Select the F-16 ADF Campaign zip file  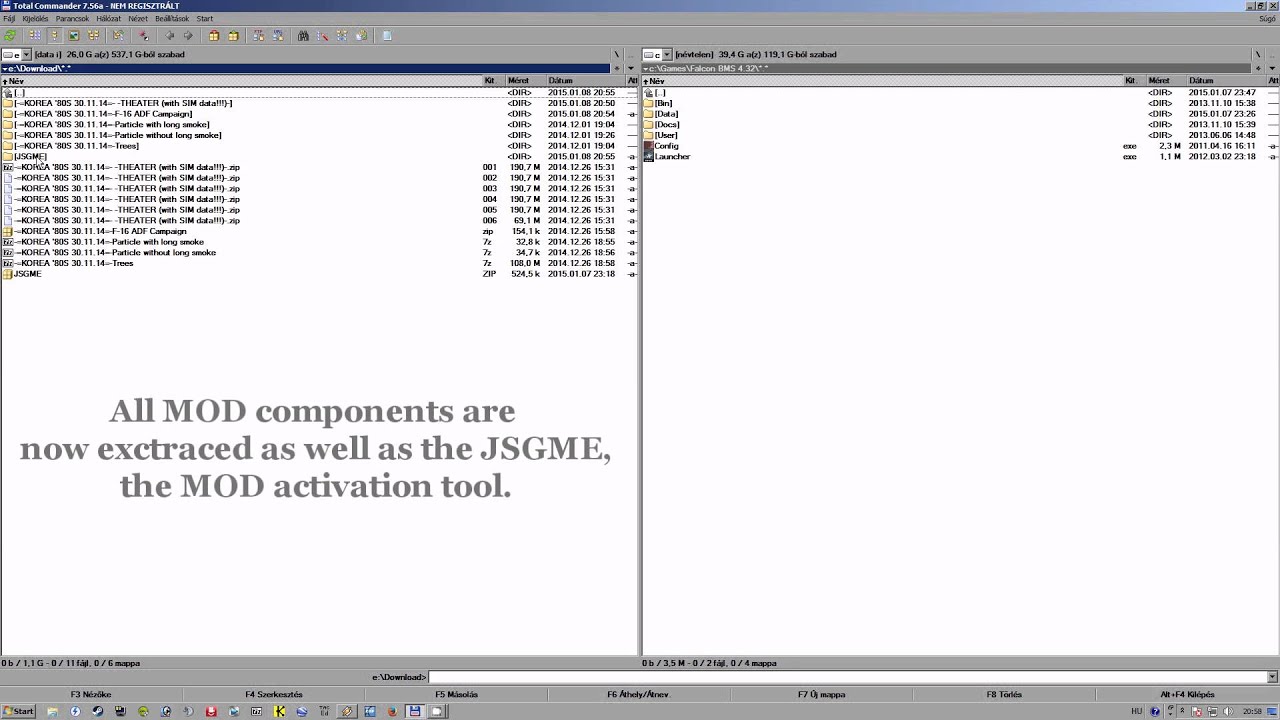[99, 231]
